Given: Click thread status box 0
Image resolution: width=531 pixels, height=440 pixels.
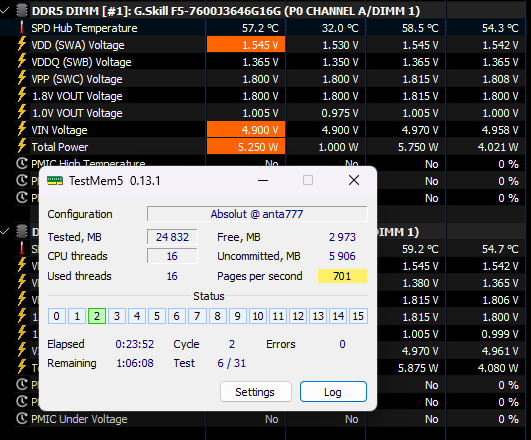Looking at the screenshot, I should click(57, 316).
